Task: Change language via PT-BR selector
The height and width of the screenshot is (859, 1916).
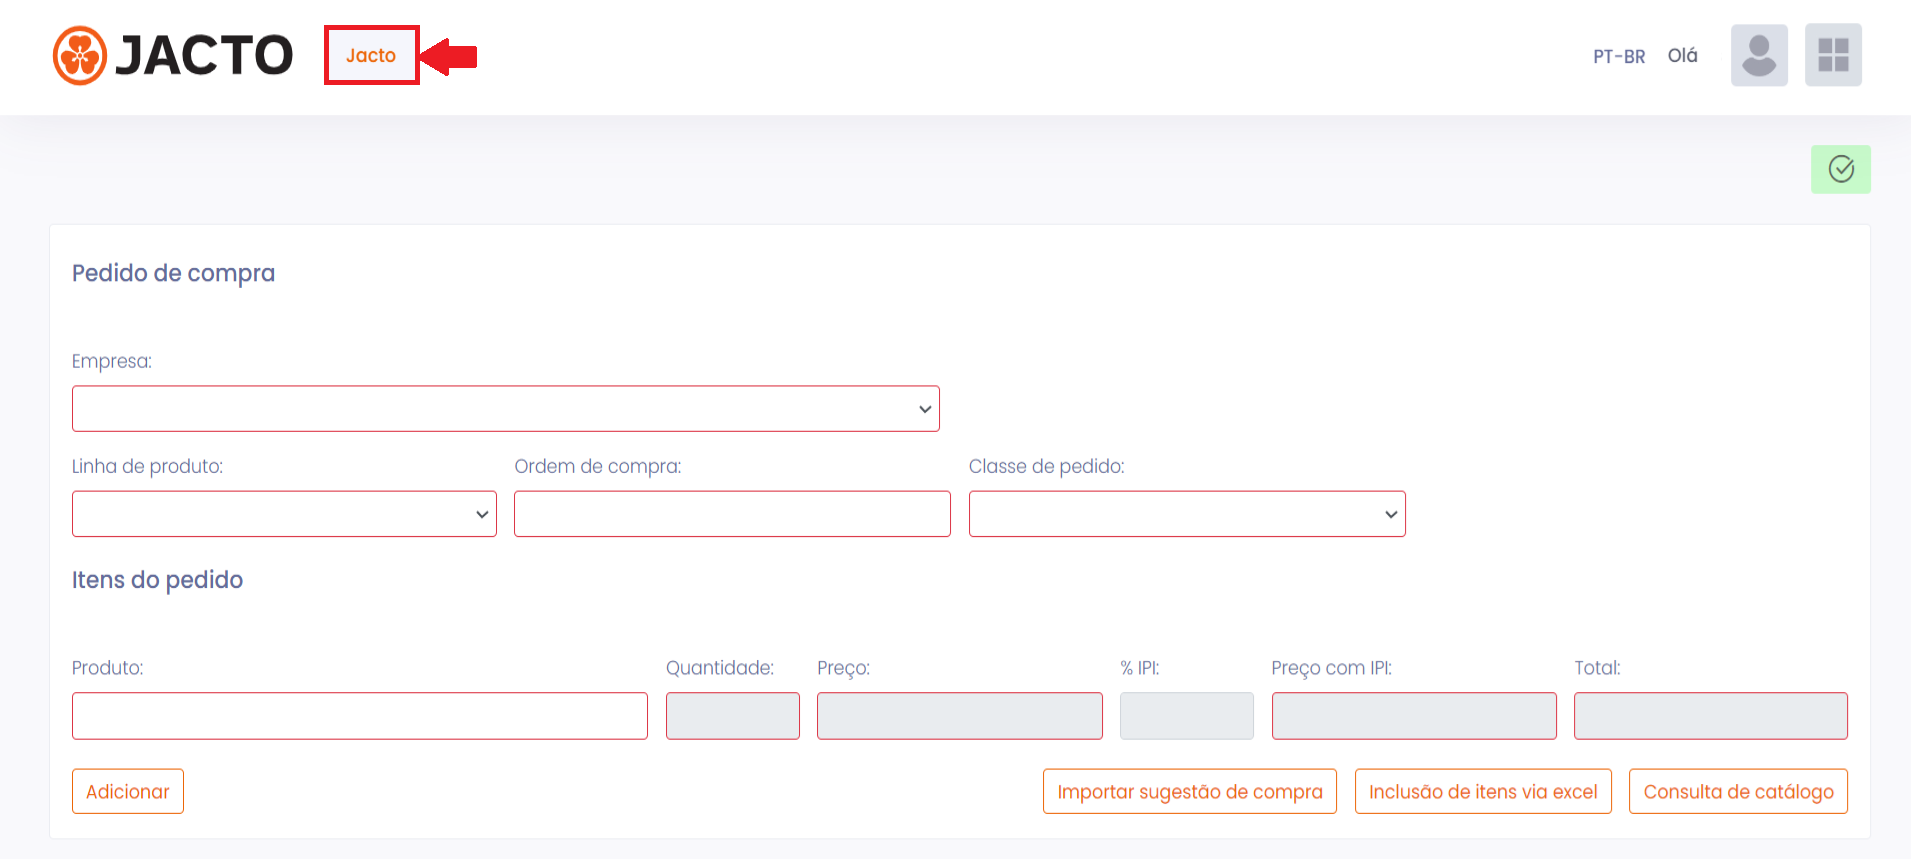Action: tap(1619, 57)
